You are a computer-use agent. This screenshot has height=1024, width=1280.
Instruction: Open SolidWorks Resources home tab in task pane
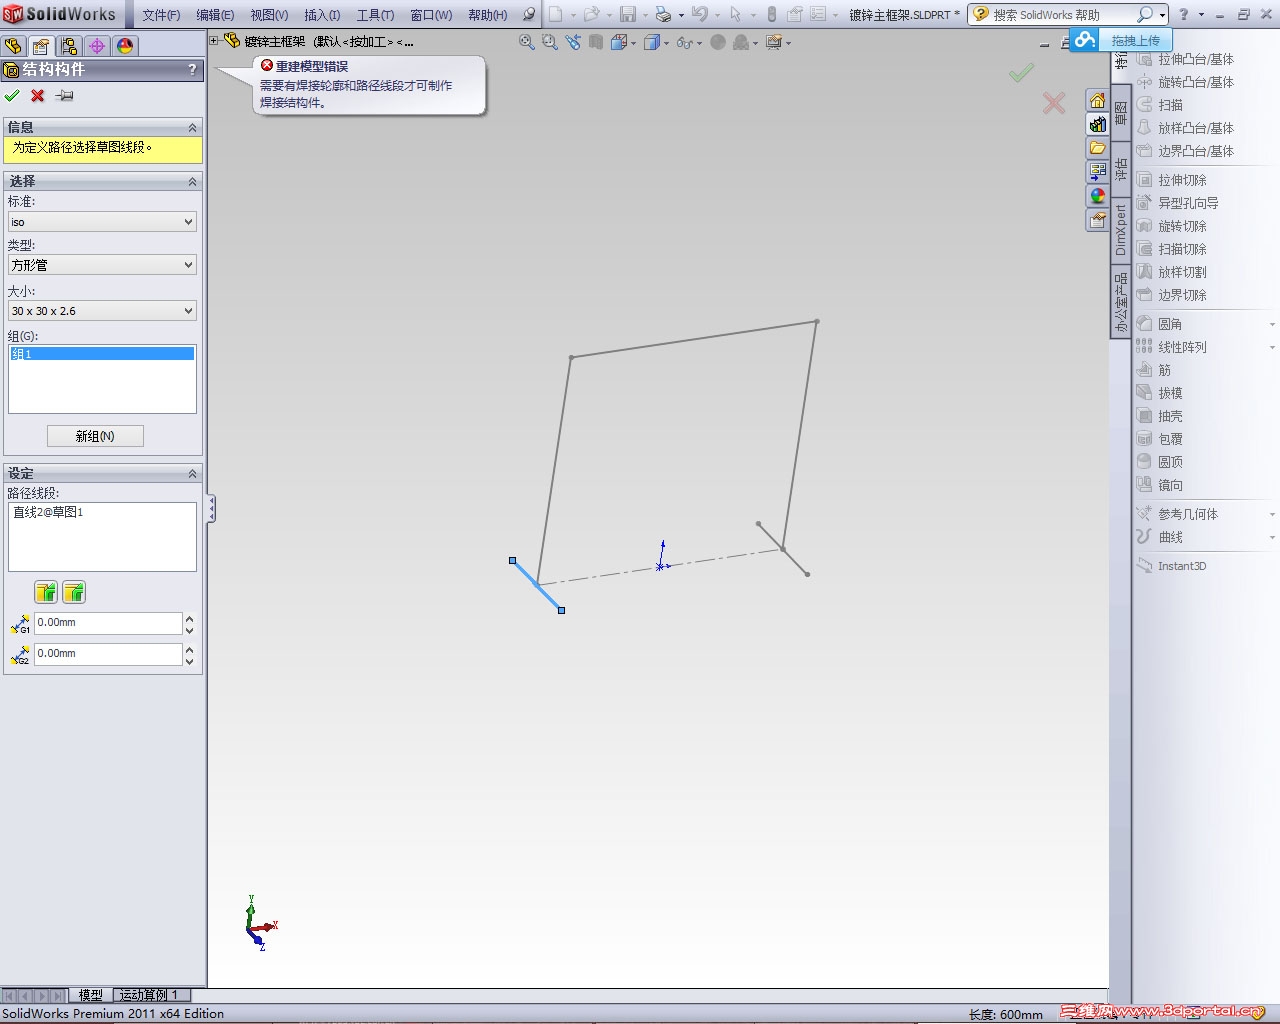point(1097,100)
